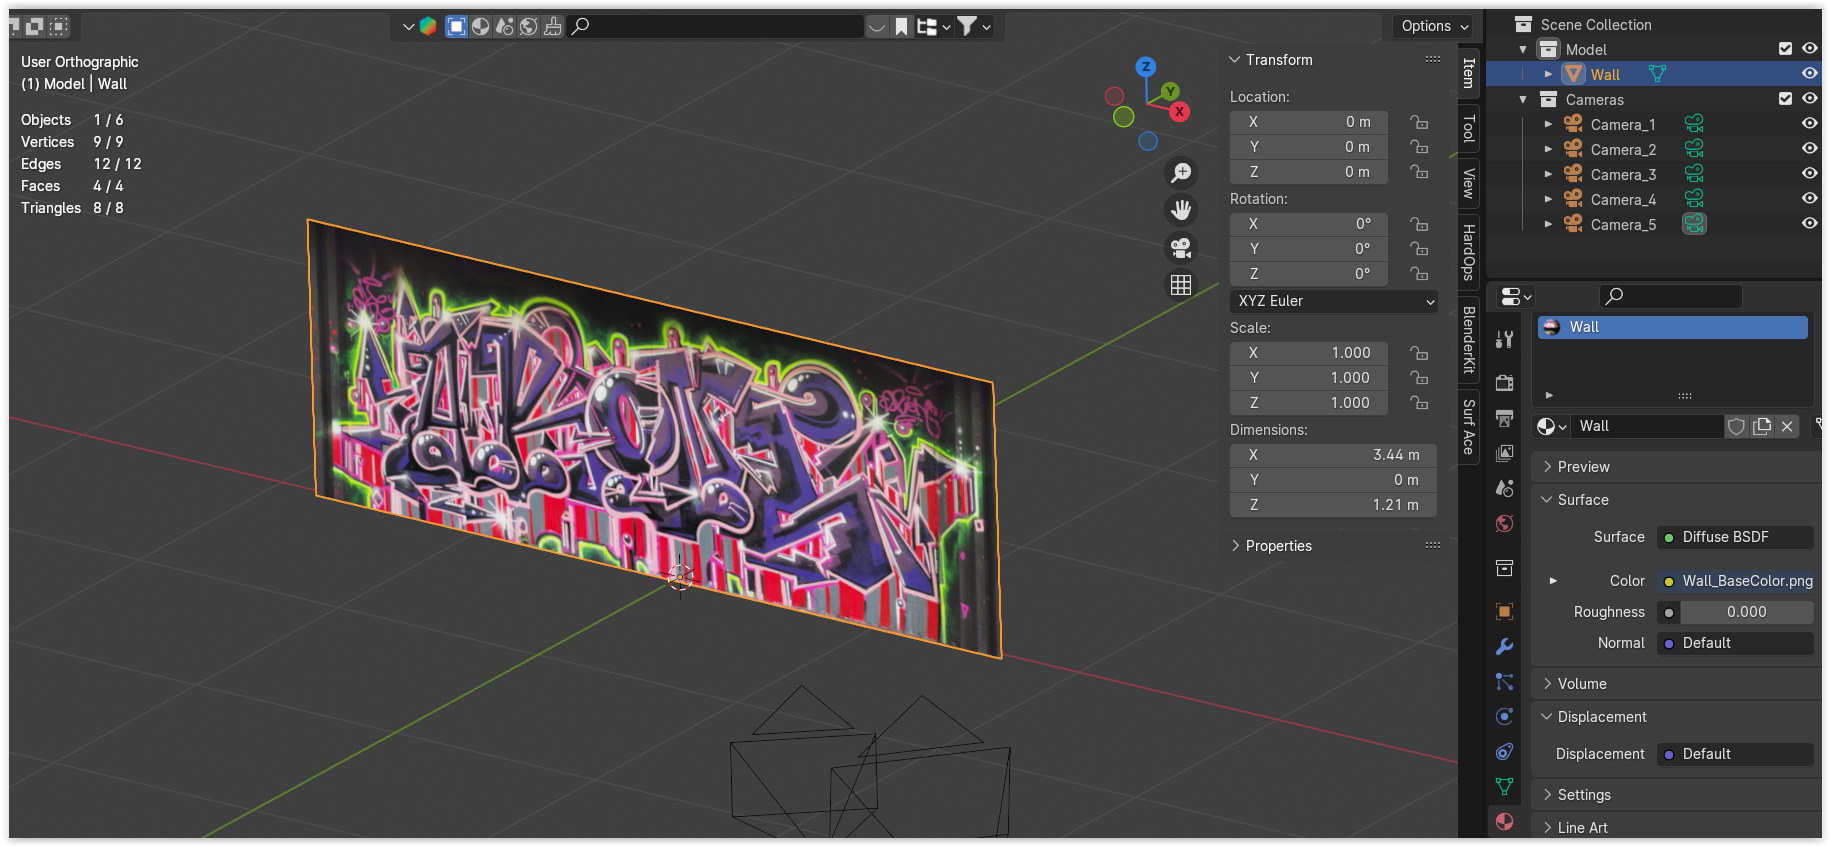Click the hand pan view icon
The image size is (1830, 846).
pos(1181,210)
